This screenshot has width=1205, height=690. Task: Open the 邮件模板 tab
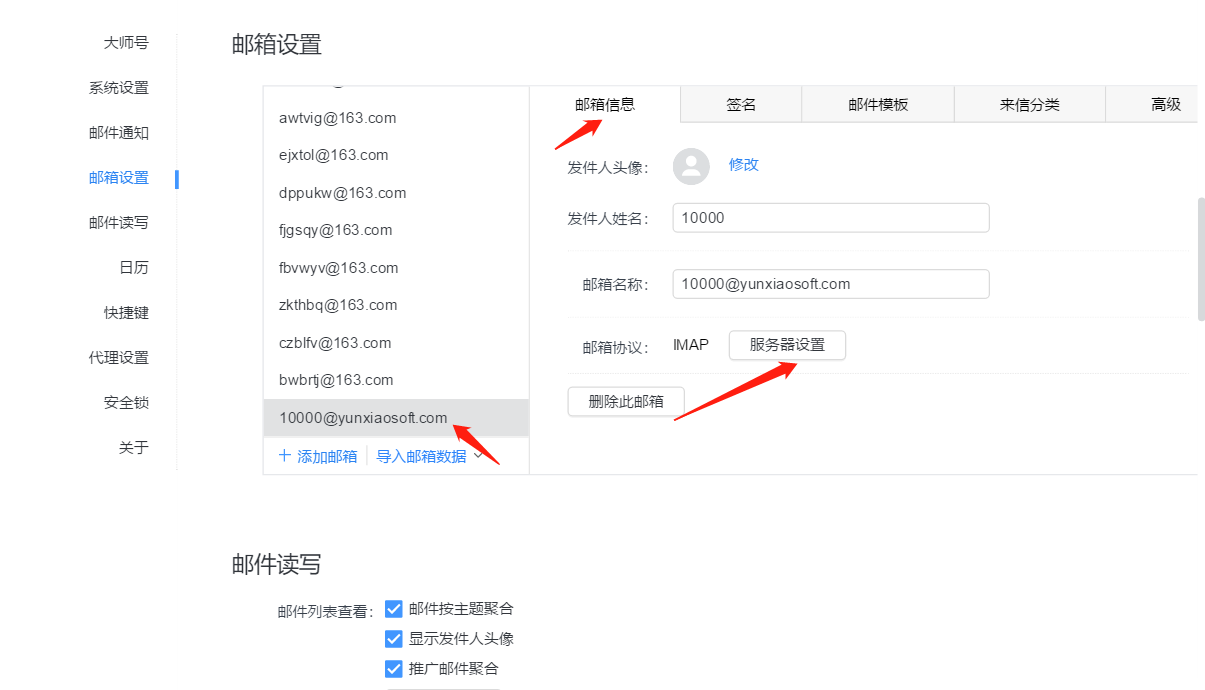click(877, 104)
